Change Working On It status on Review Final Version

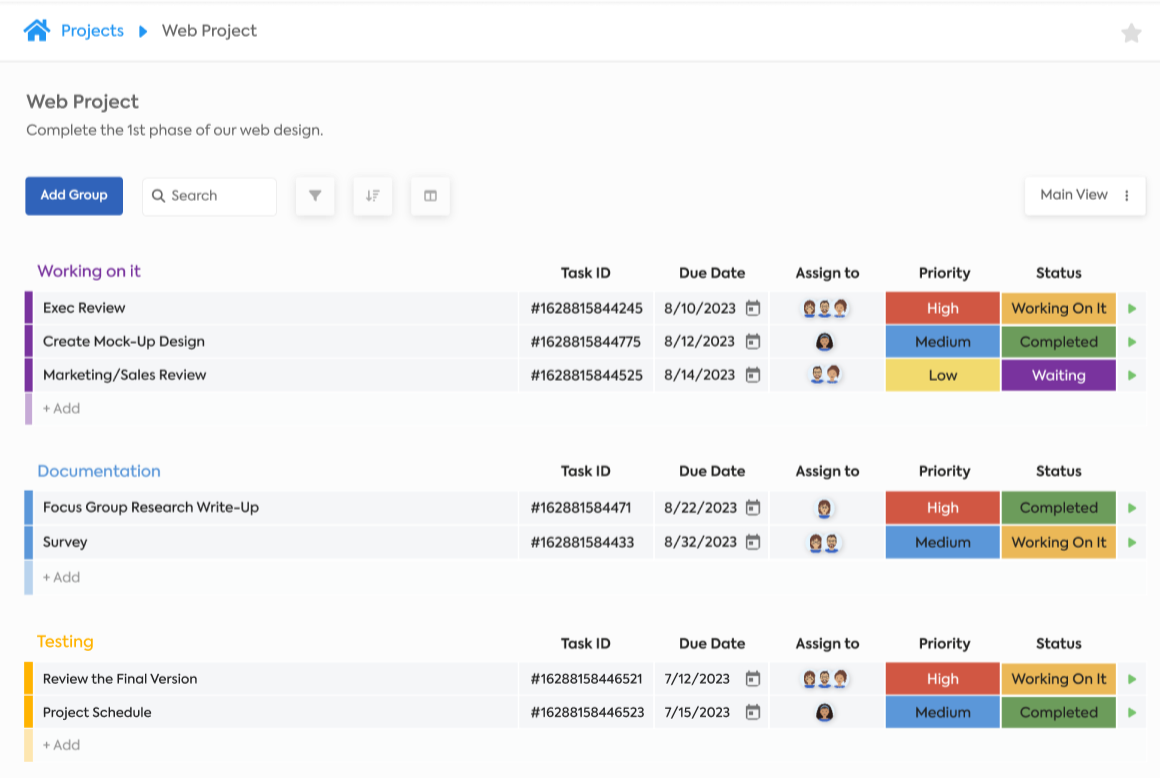point(1059,679)
